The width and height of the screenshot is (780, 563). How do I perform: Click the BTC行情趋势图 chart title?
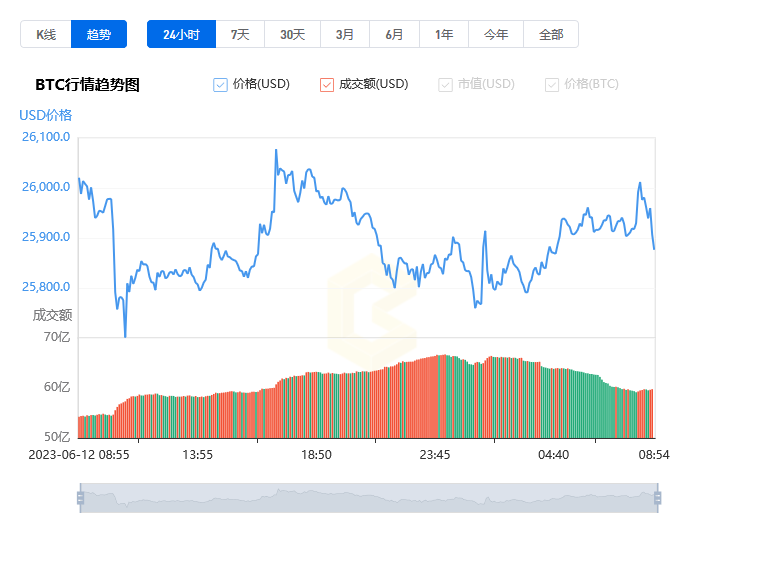pos(87,85)
